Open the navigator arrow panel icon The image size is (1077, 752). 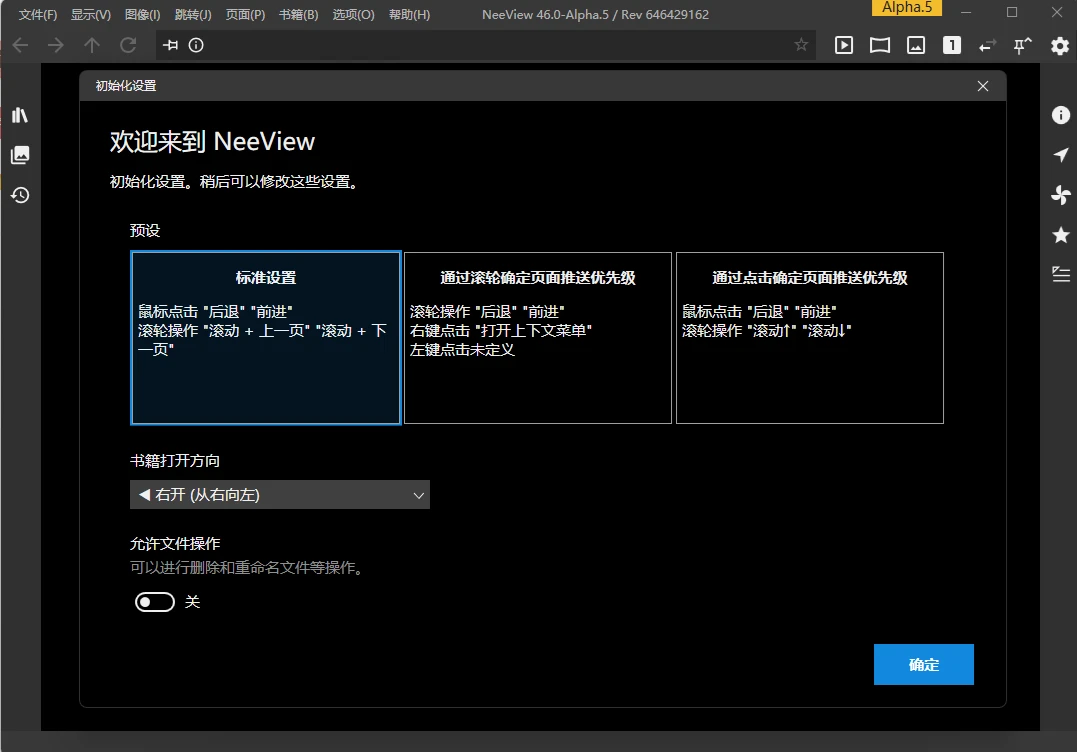pyautogui.click(x=1061, y=155)
